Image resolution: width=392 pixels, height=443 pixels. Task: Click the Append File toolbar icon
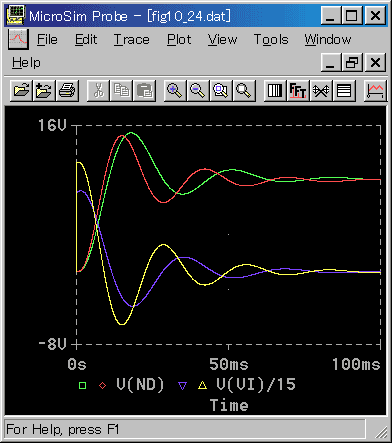[x=44, y=90]
